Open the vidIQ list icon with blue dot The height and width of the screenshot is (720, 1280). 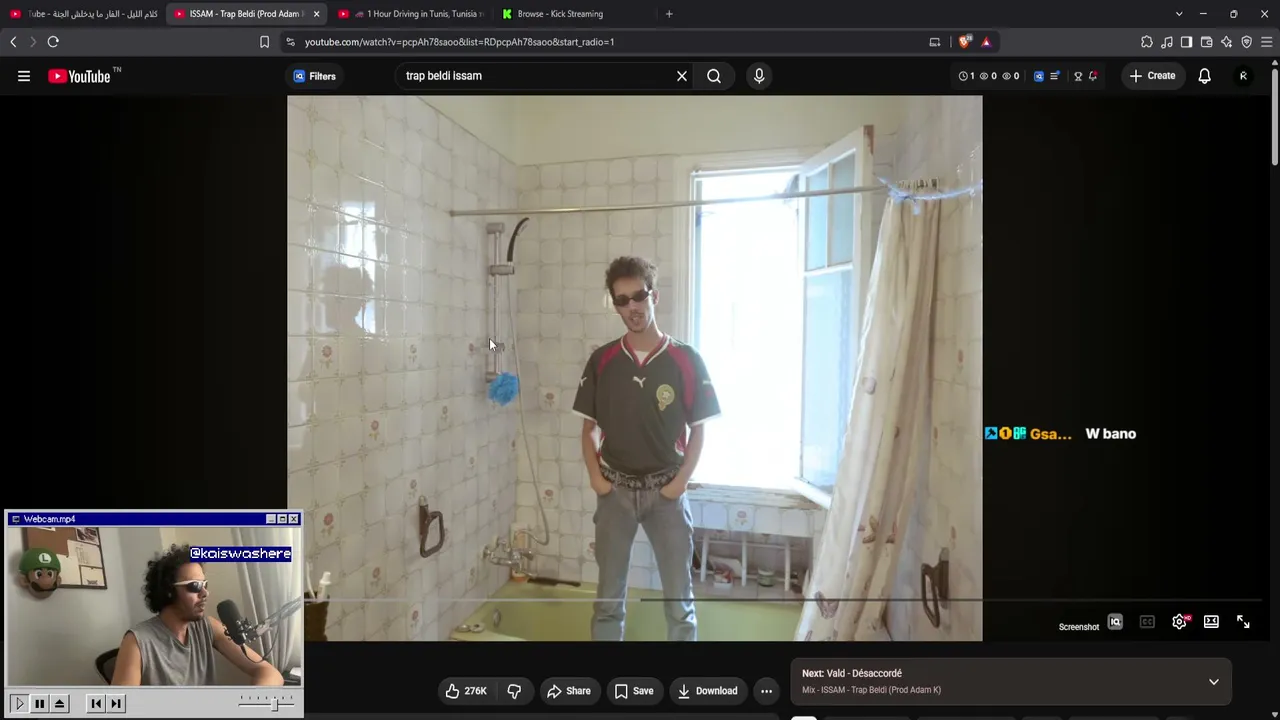click(1055, 76)
